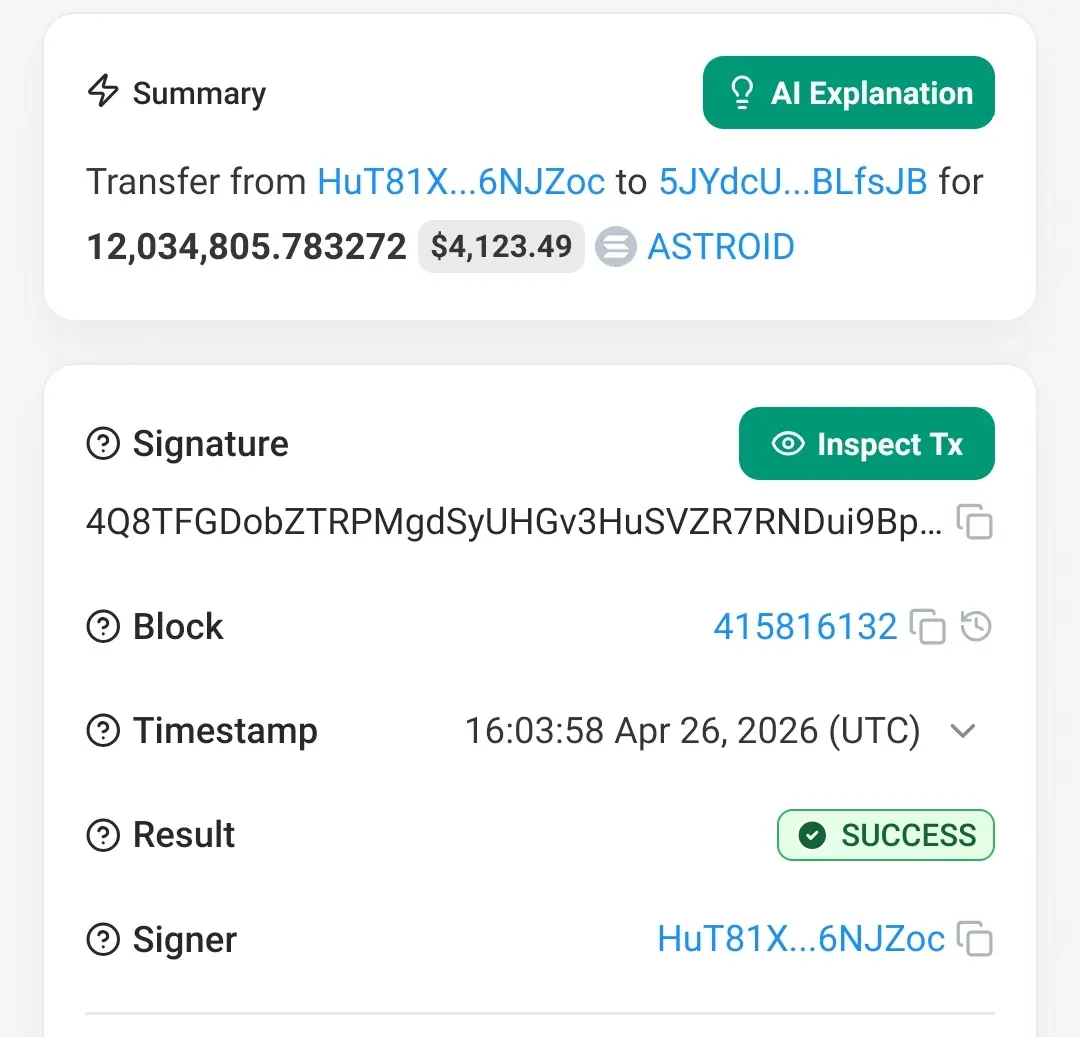Viewport: 1080px width, 1037px height.
Task: Open recipient address 5JYdcU...BLfsJB
Action: click(x=793, y=182)
